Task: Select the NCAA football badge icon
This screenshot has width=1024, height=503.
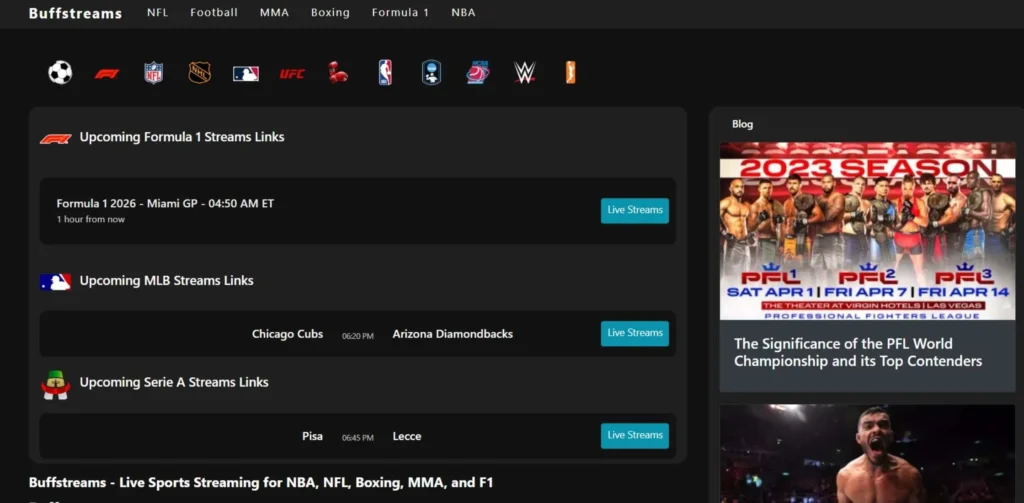Action: (432, 73)
